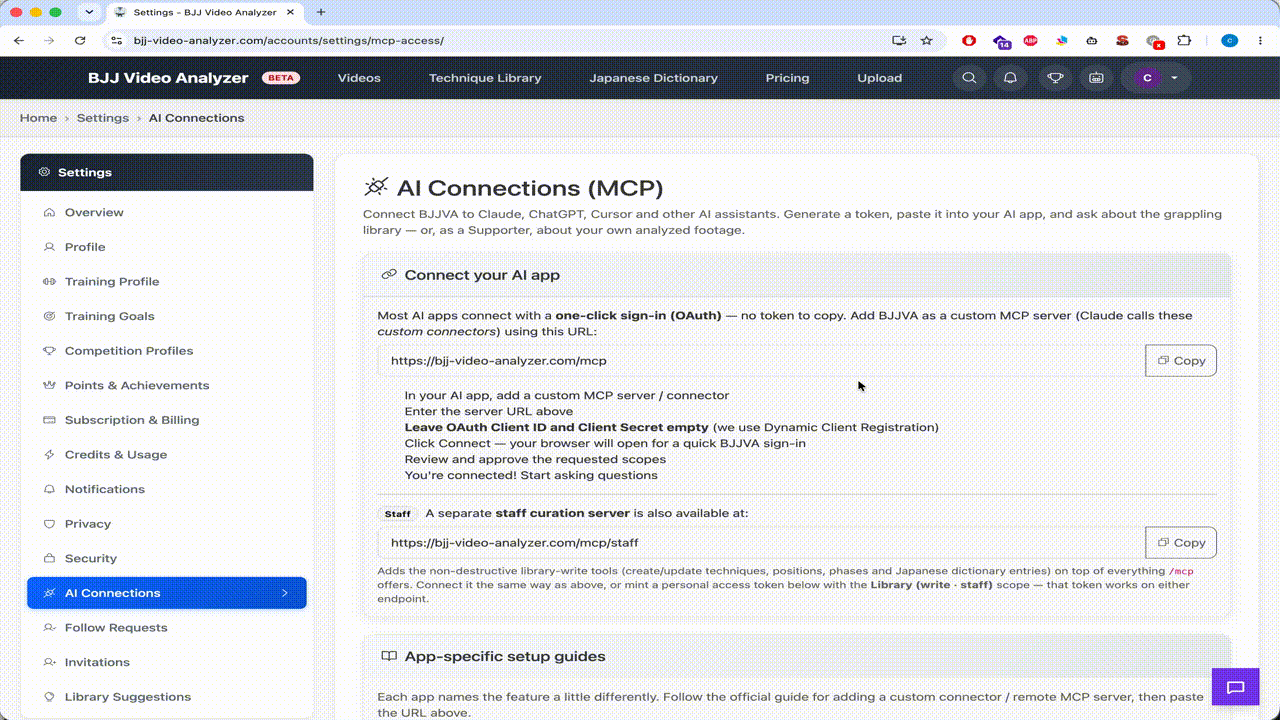Click the trophy achievements icon
This screenshot has width=1280, height=720.
(1054, 78)
